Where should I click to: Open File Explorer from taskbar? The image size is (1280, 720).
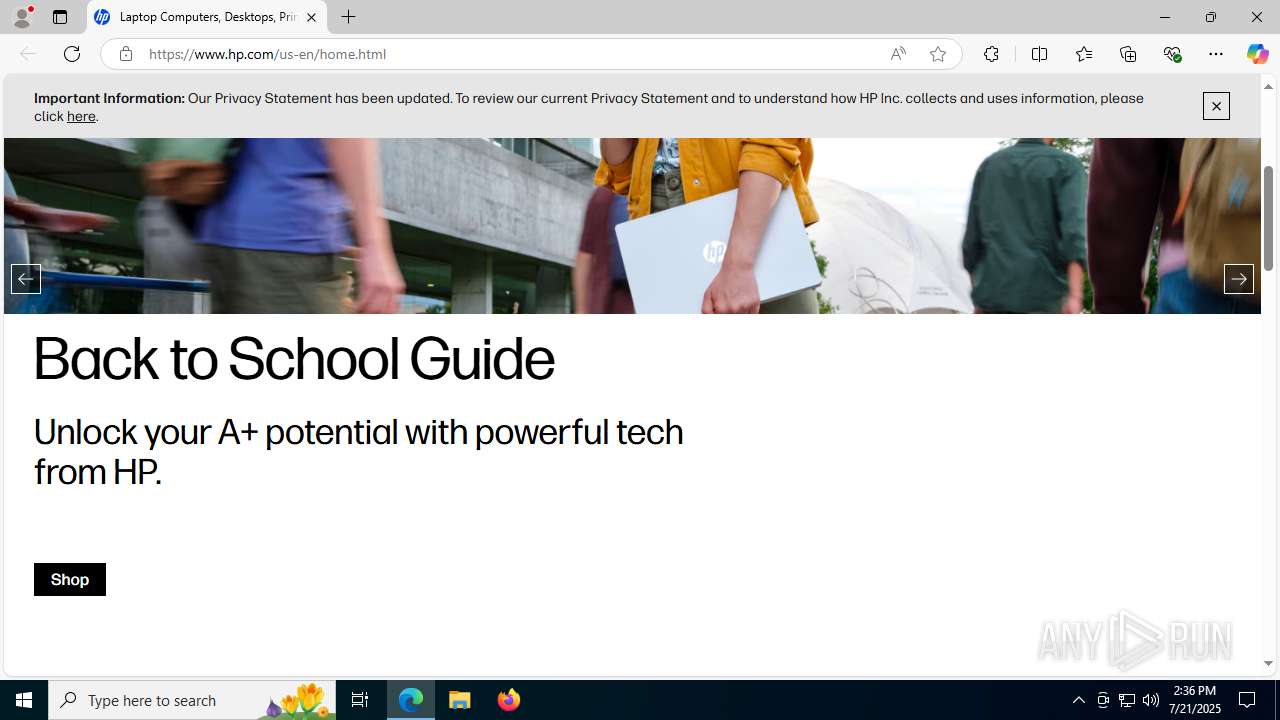click(x=460, y=700)
